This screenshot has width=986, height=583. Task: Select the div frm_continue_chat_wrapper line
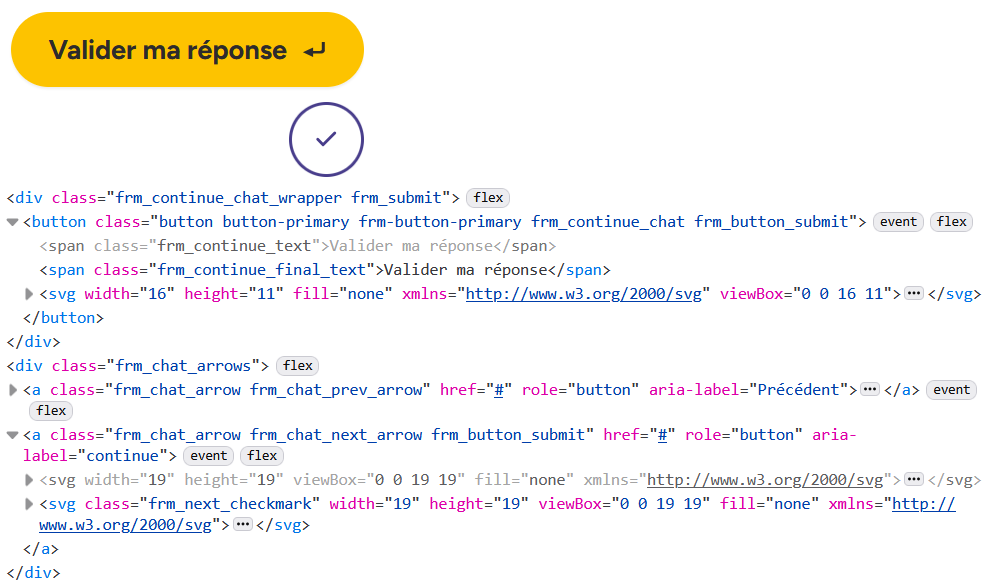(233, 198)
